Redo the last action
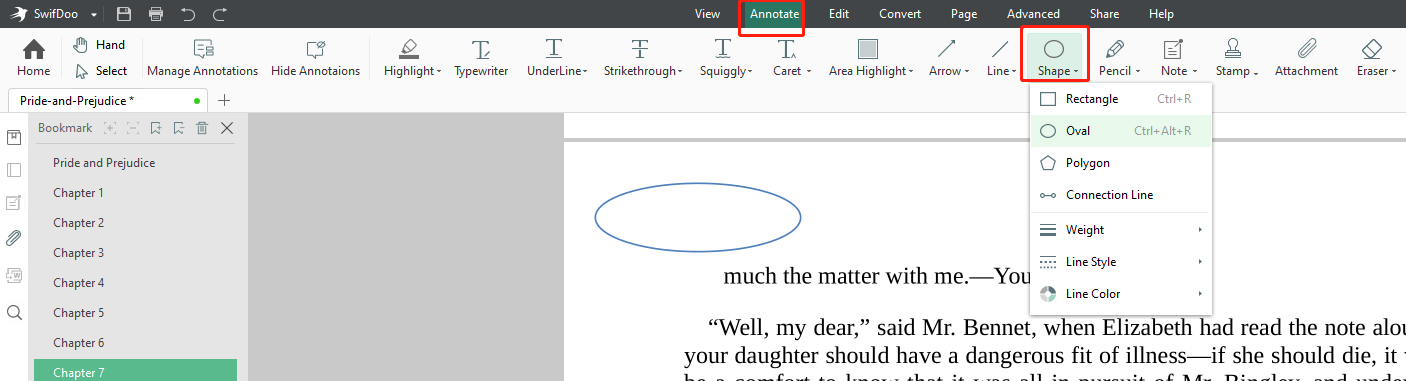The width and height of the screenshot is (1406, 381). point(220,14)
